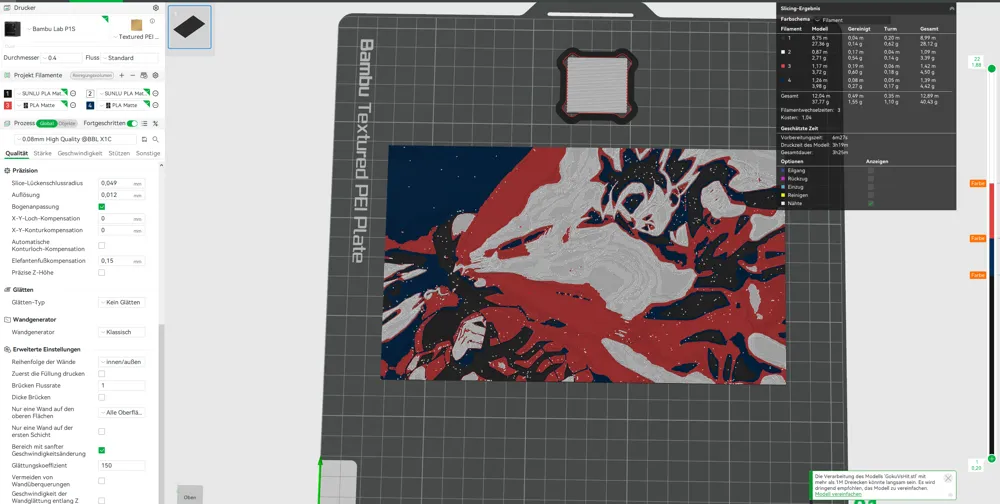Screen dimensions: 1000x504
Task: Open the 0.08mm High Quality preset dropdown
Action: pyautogui.click(x=75, y=139)
